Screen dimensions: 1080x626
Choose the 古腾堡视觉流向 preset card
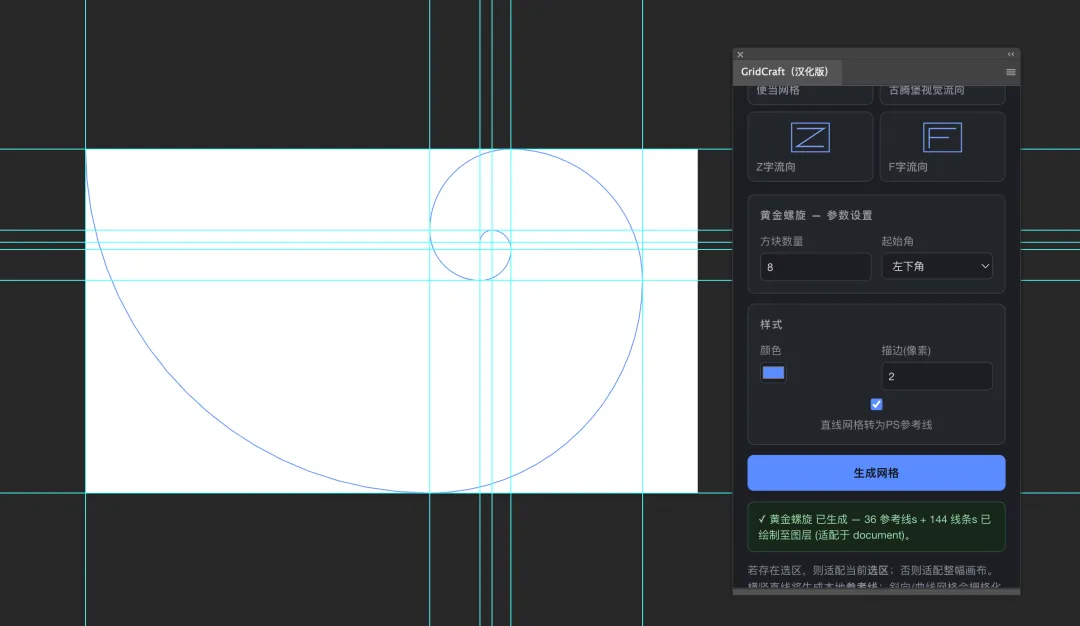[x=942, y=95]
